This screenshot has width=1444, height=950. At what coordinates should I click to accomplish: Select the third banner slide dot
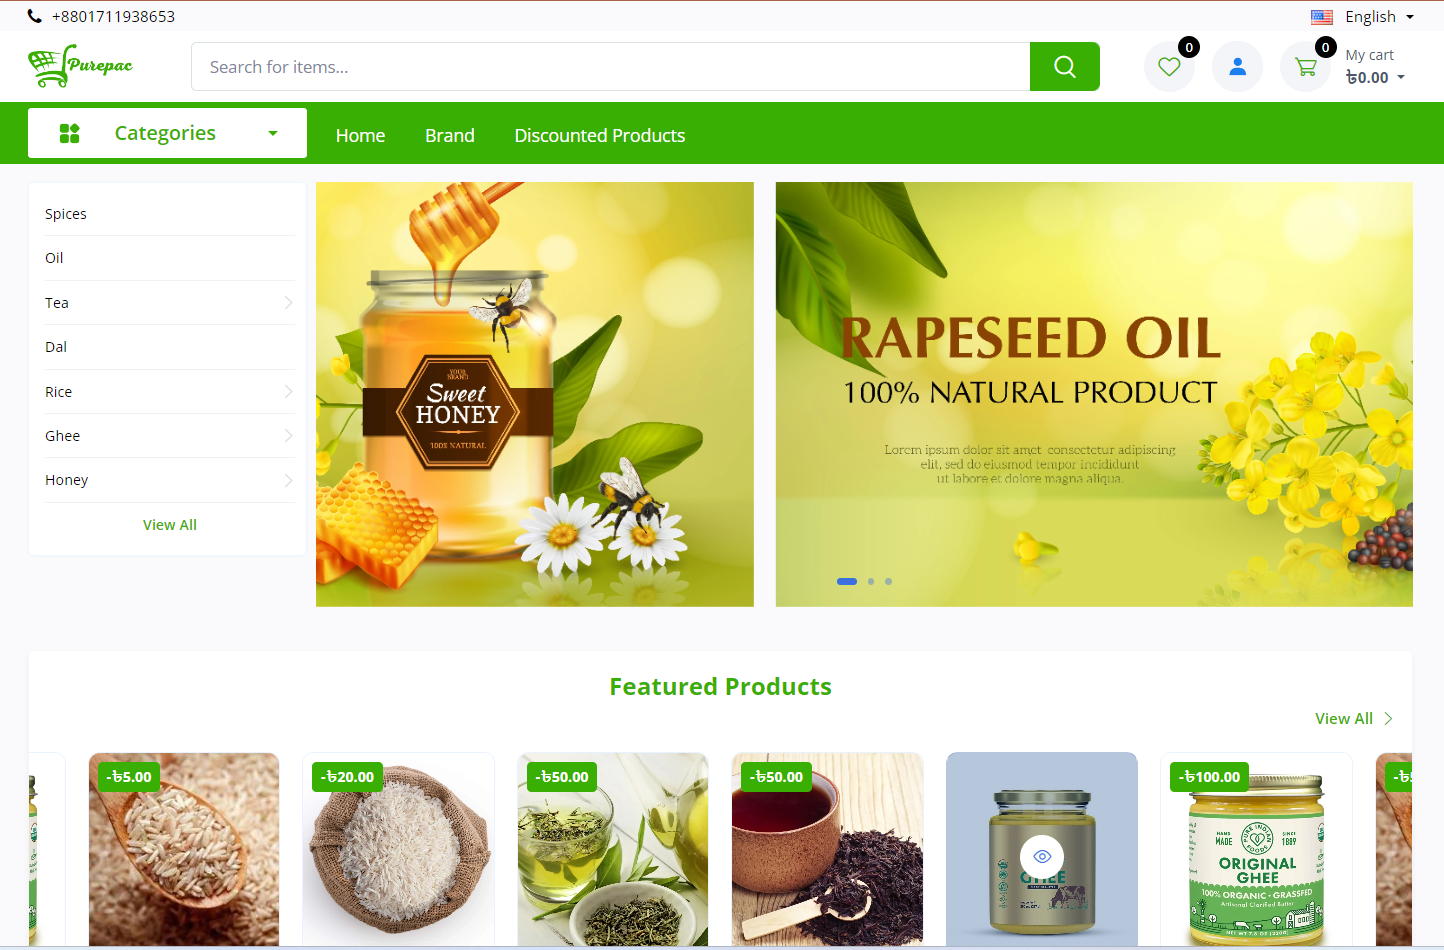(x=888, y=581)
